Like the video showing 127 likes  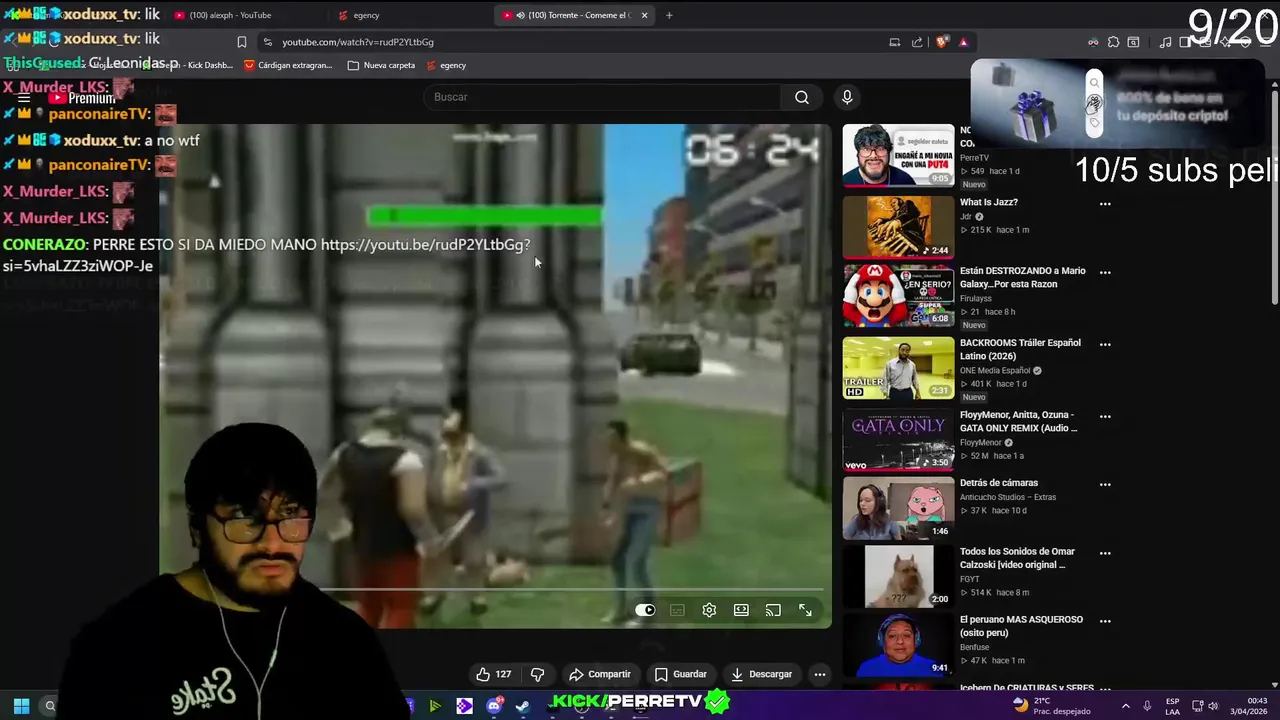click(x=493, y=674)
